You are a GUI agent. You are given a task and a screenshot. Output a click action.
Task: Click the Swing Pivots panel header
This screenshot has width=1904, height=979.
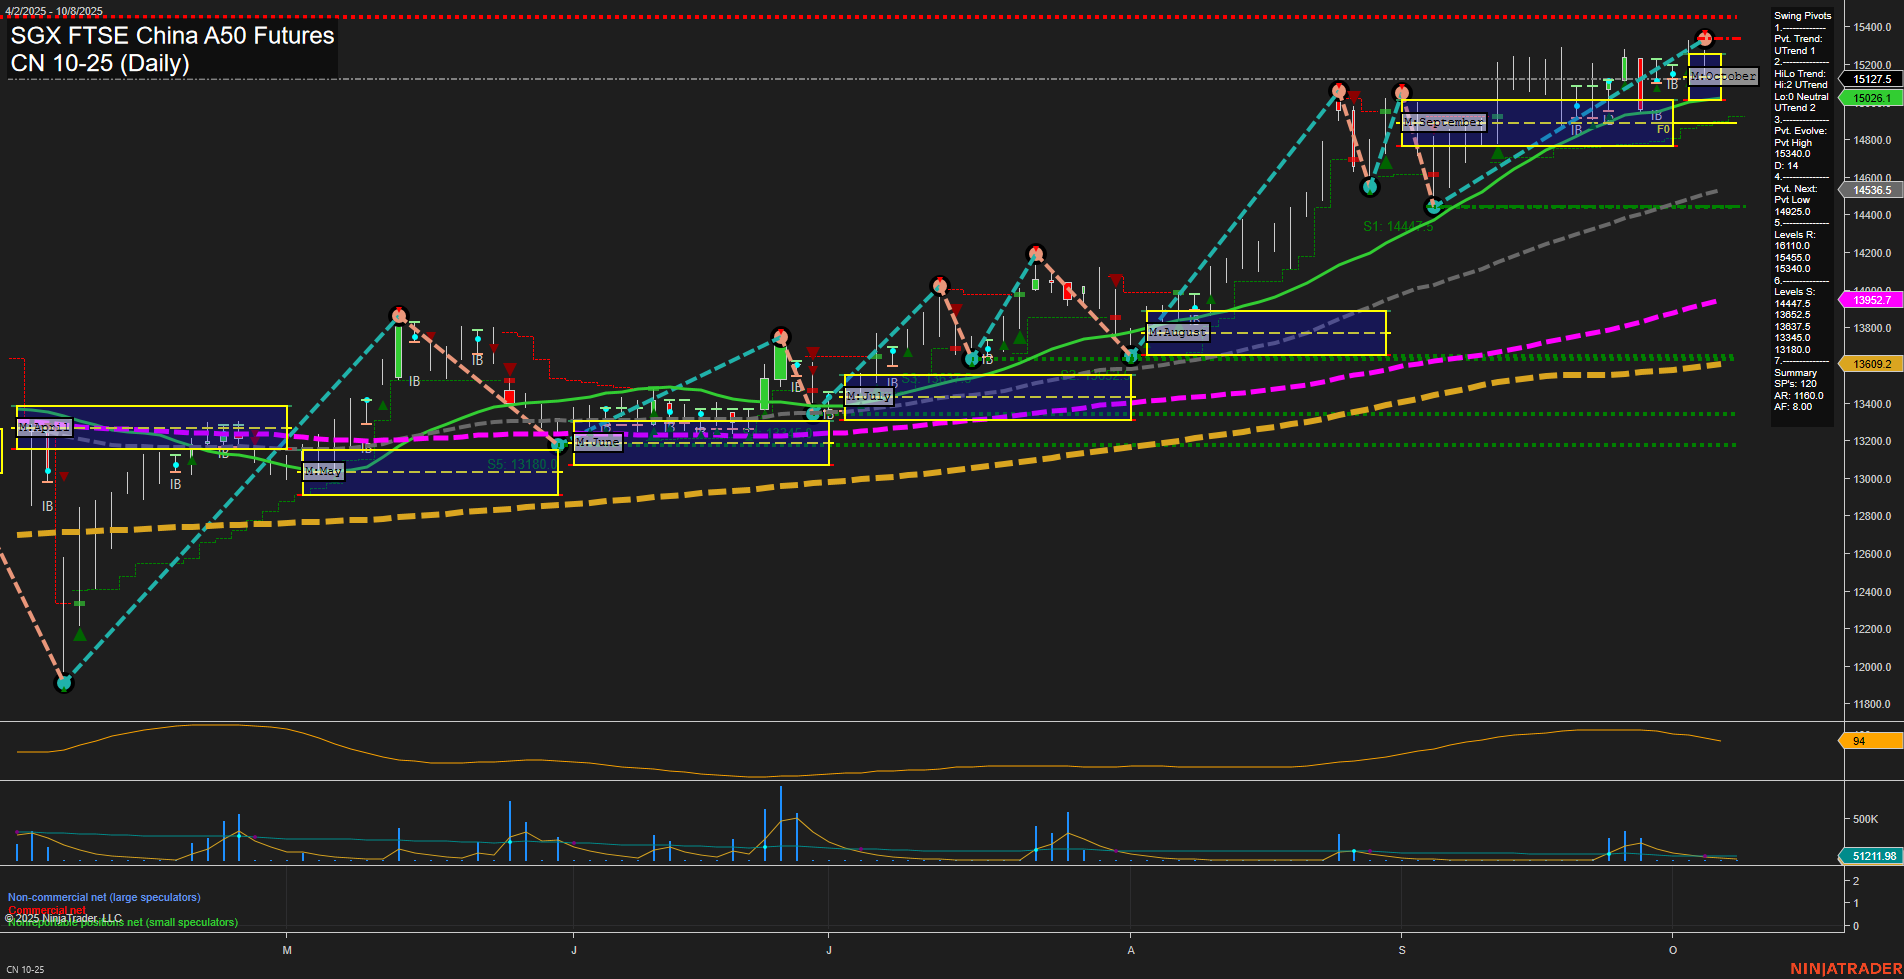[1804, 15]
